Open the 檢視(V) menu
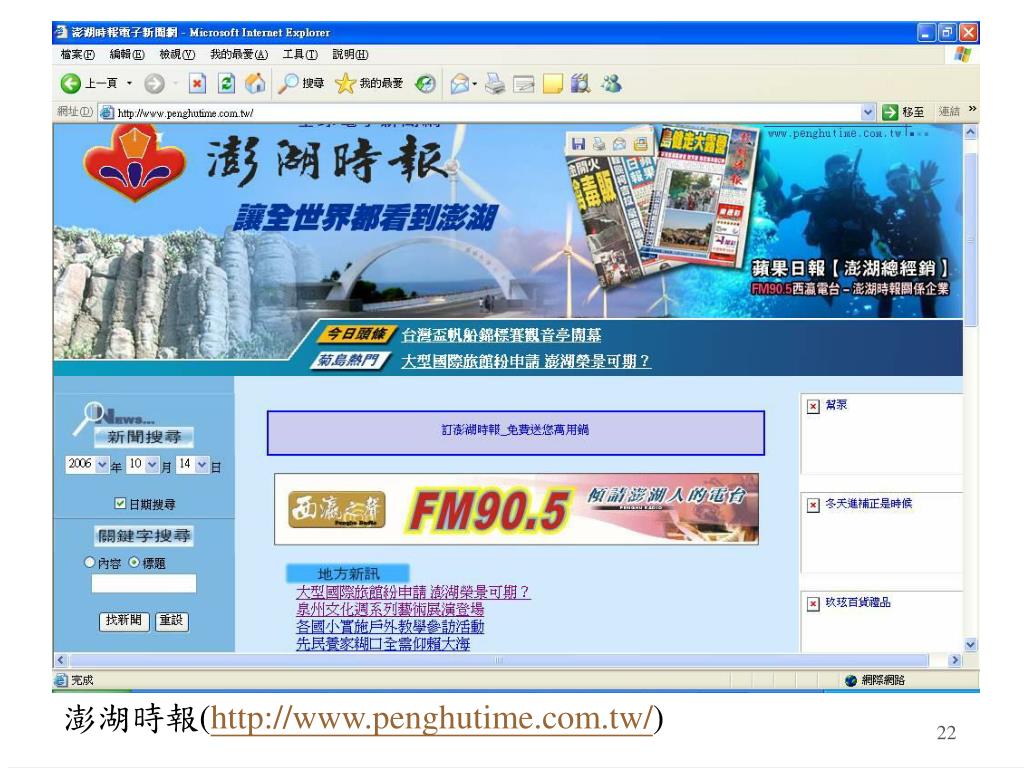 point(177,55)
